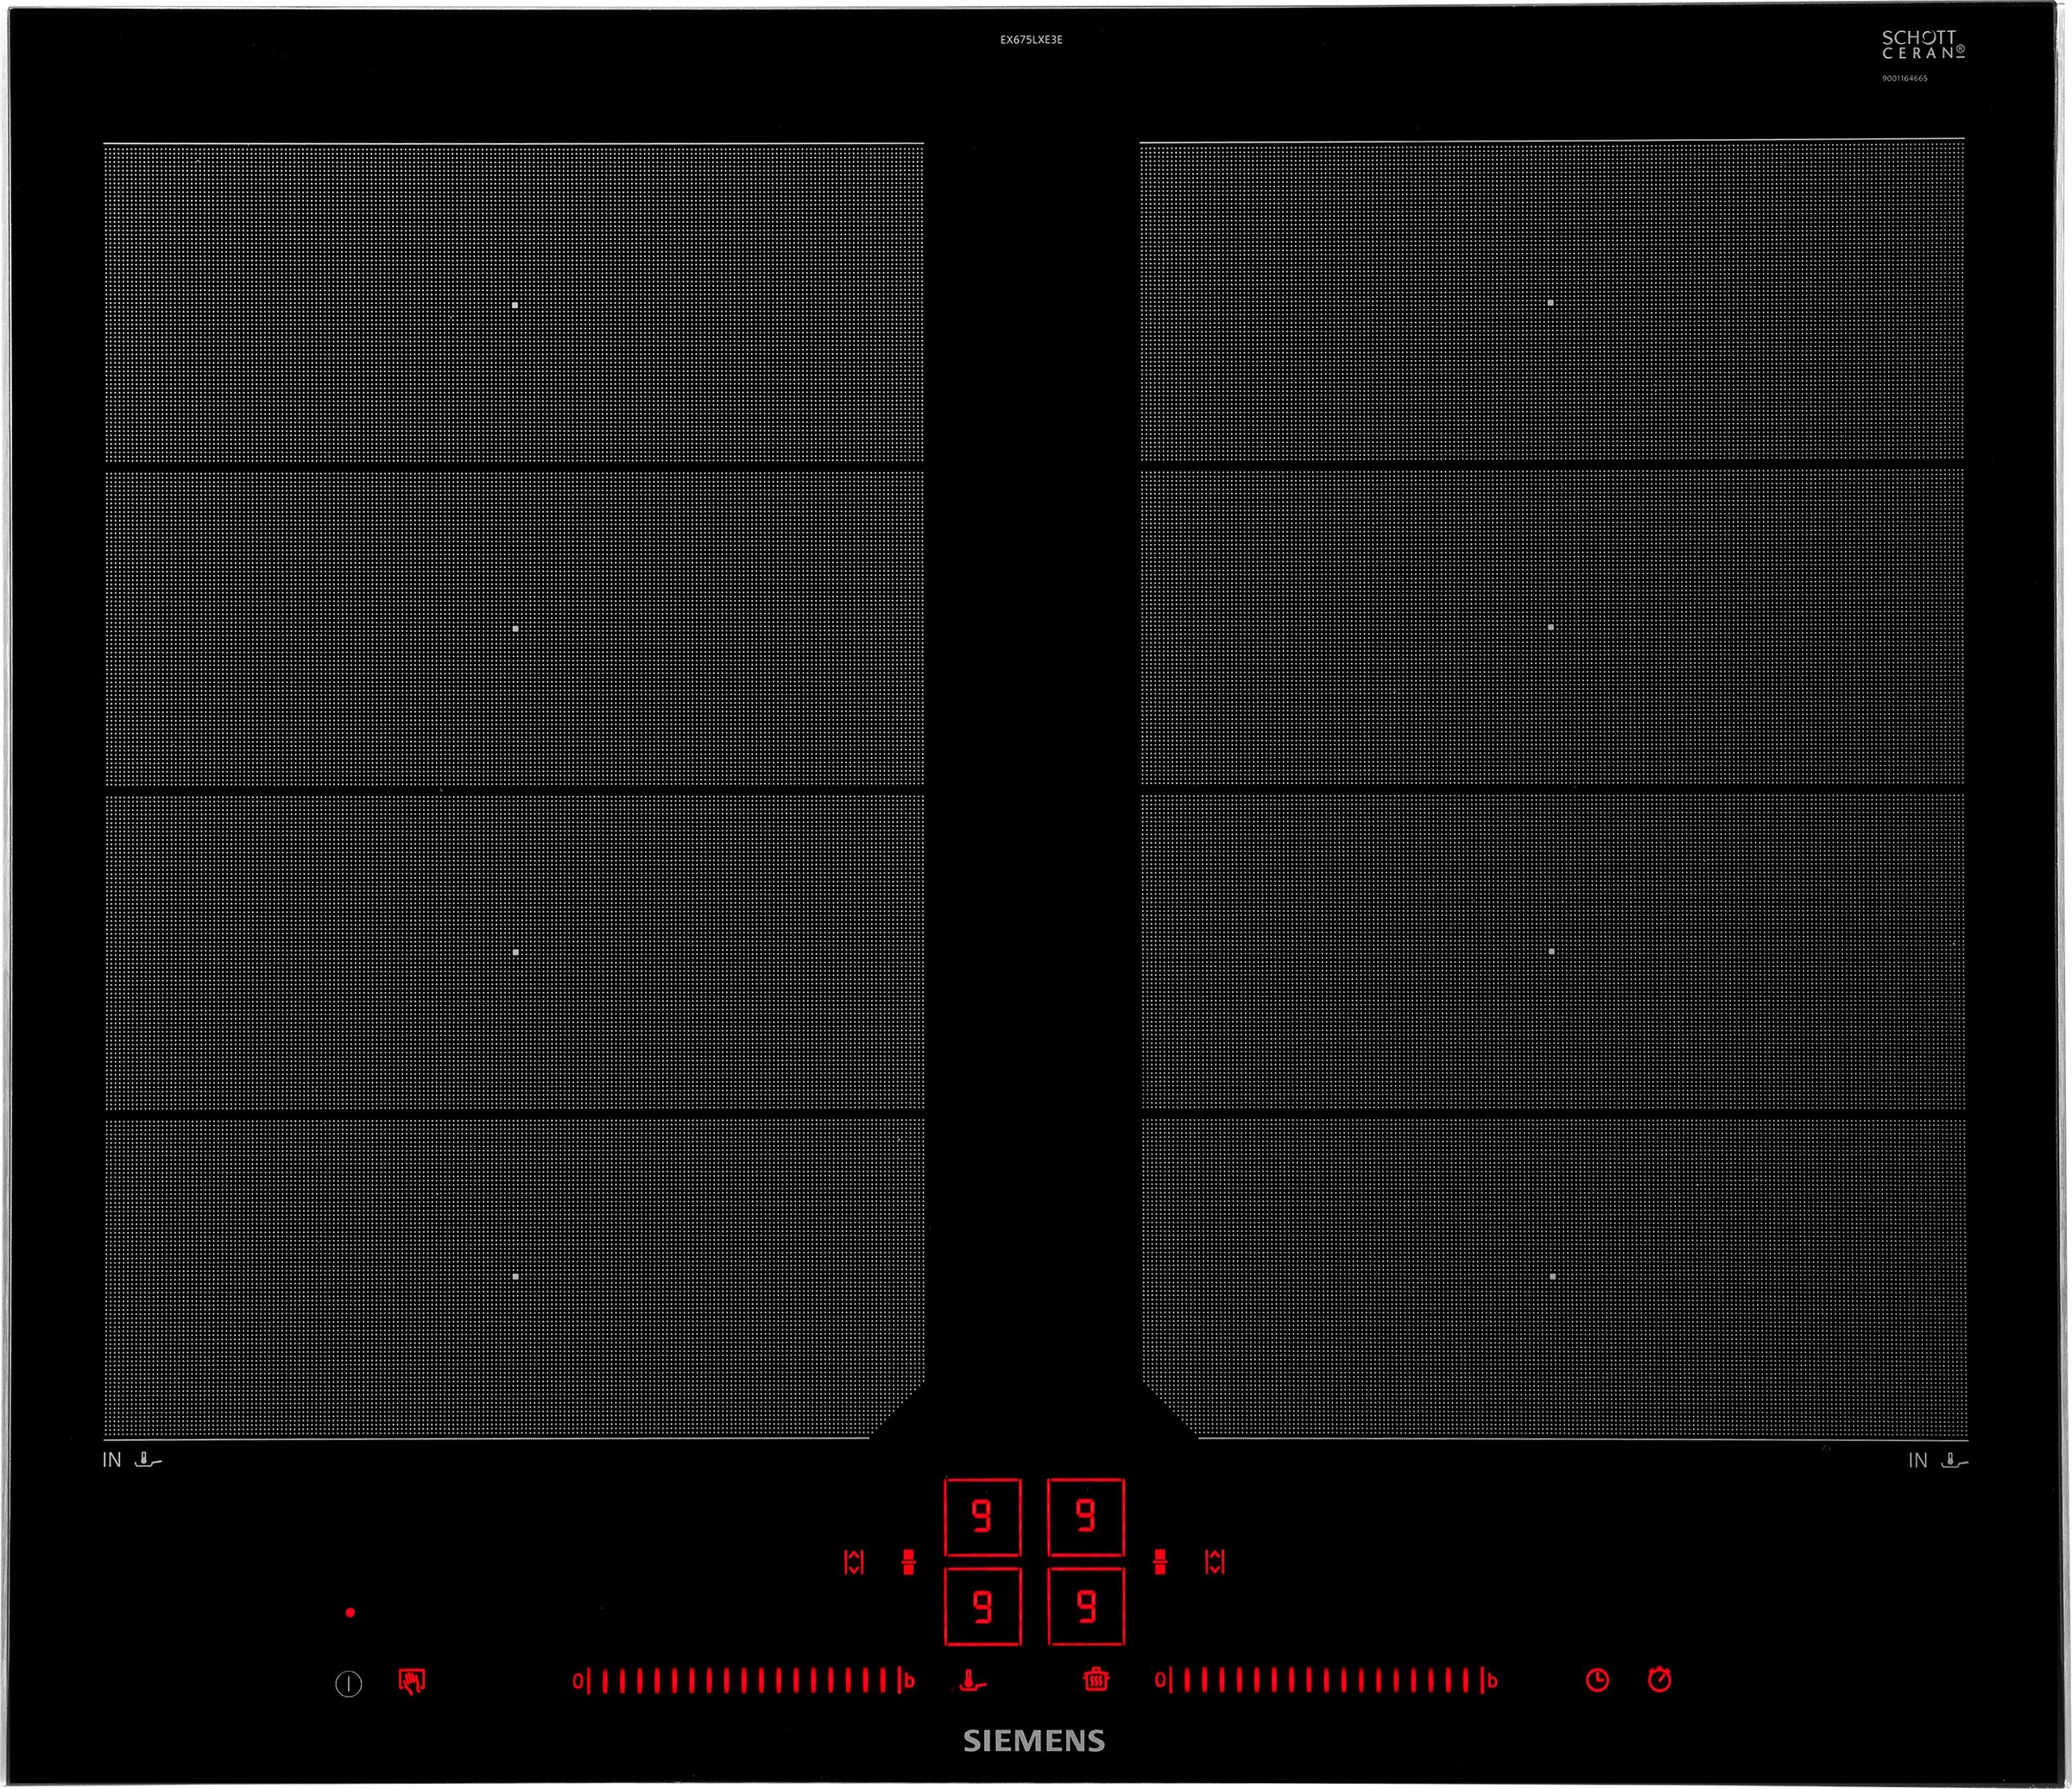Tap the boost 'b' on left slider
Image resolution: width=2072 pixels, height=1789 pixels.
point(909,1681)
